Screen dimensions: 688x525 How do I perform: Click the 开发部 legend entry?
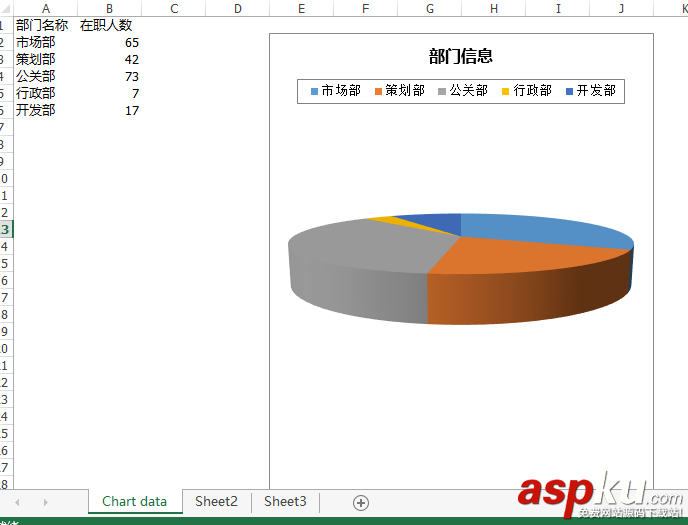click(x=591, y=91)
